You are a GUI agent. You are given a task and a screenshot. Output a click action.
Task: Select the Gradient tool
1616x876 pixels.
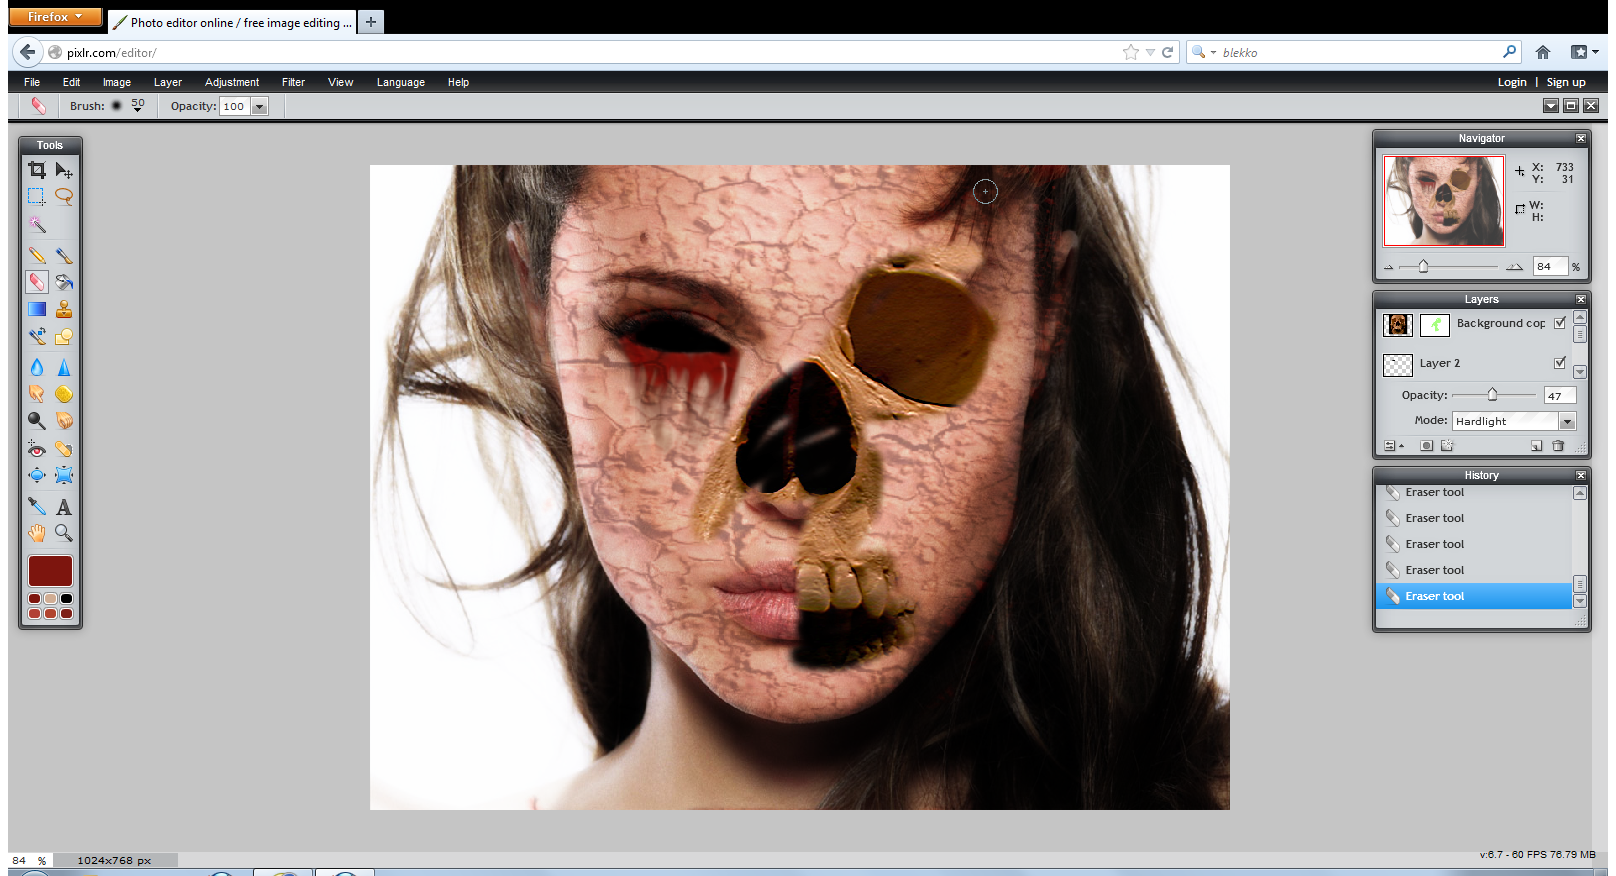tap(37, 309)
